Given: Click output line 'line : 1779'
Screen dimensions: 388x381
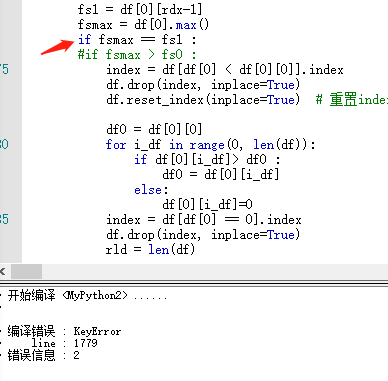Looking at the screenshot, I should 64,343.
